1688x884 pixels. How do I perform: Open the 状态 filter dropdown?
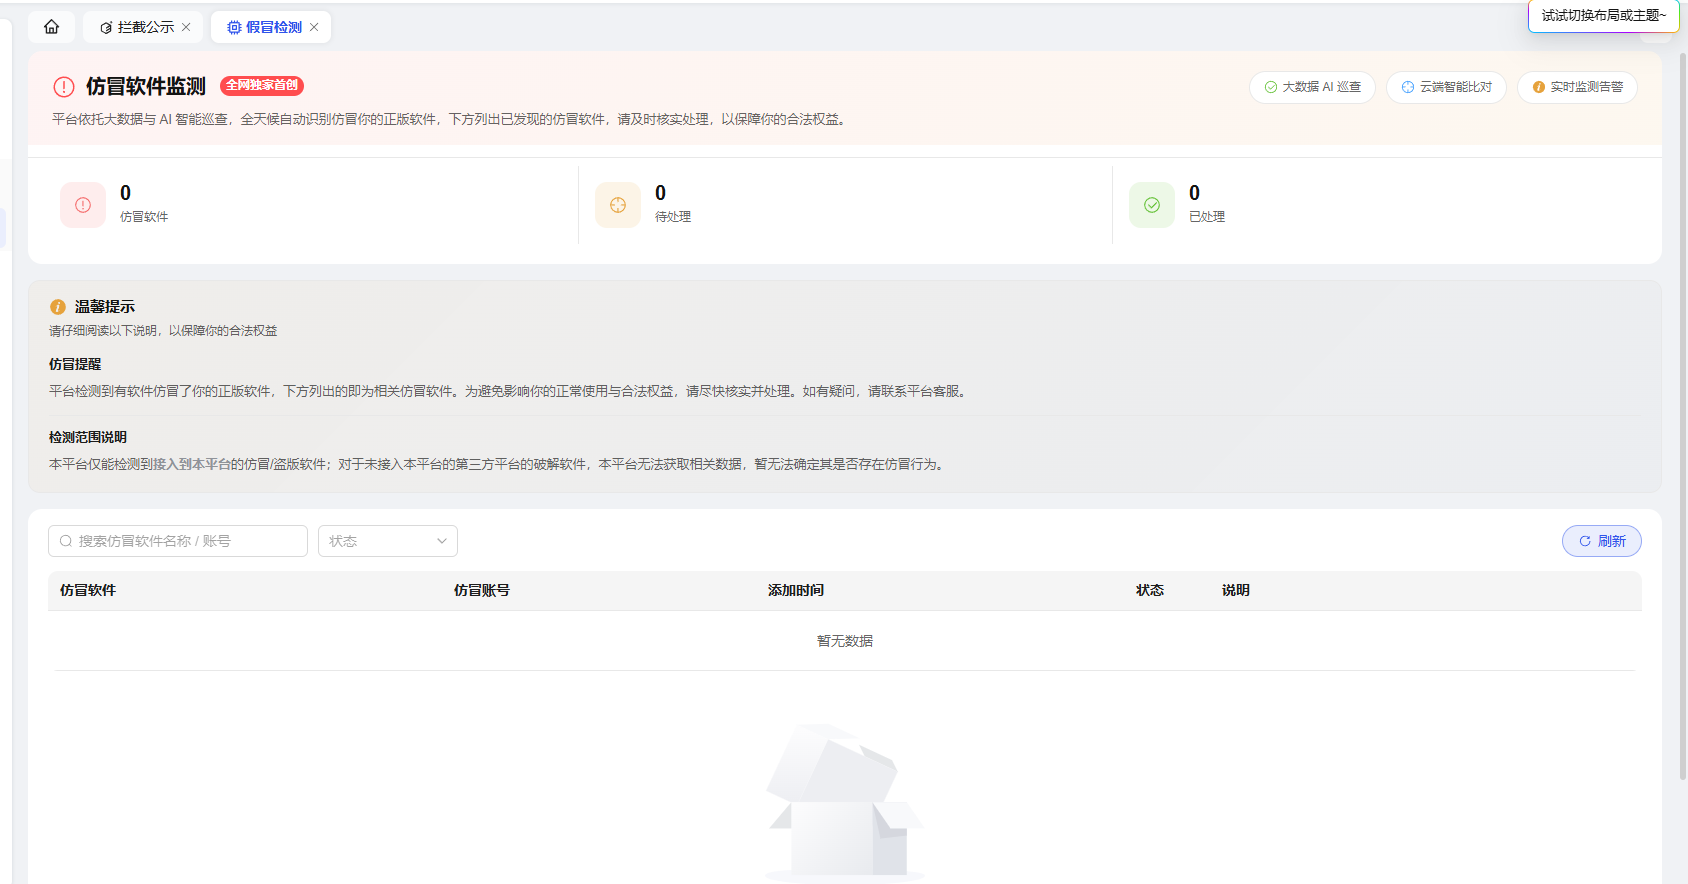click(388, 541)
